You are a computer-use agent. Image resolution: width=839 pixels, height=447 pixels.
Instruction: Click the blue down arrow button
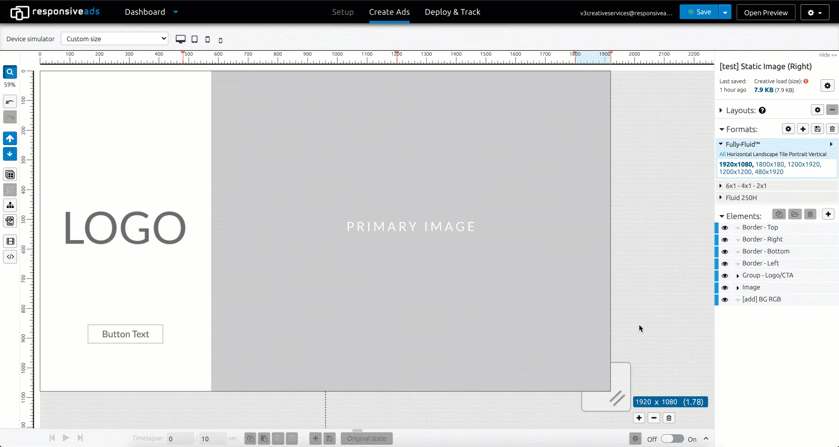pyautogui.click(x=10, y=154)
